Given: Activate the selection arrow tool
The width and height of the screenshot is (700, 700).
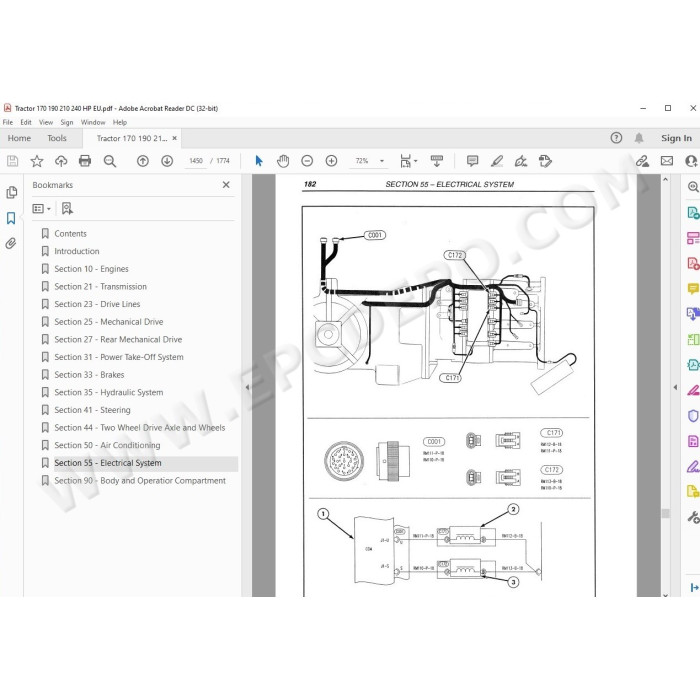Looking at the screenshot, I should (x=259, y=161).
